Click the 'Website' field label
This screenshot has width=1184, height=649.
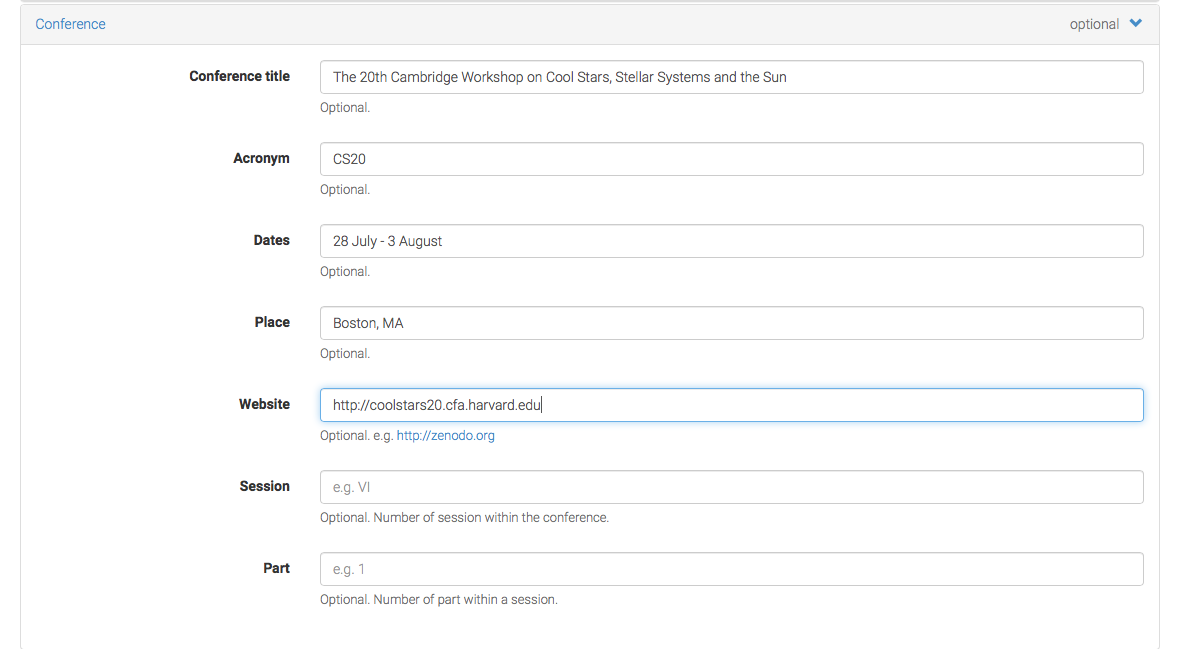click(264, 404)
